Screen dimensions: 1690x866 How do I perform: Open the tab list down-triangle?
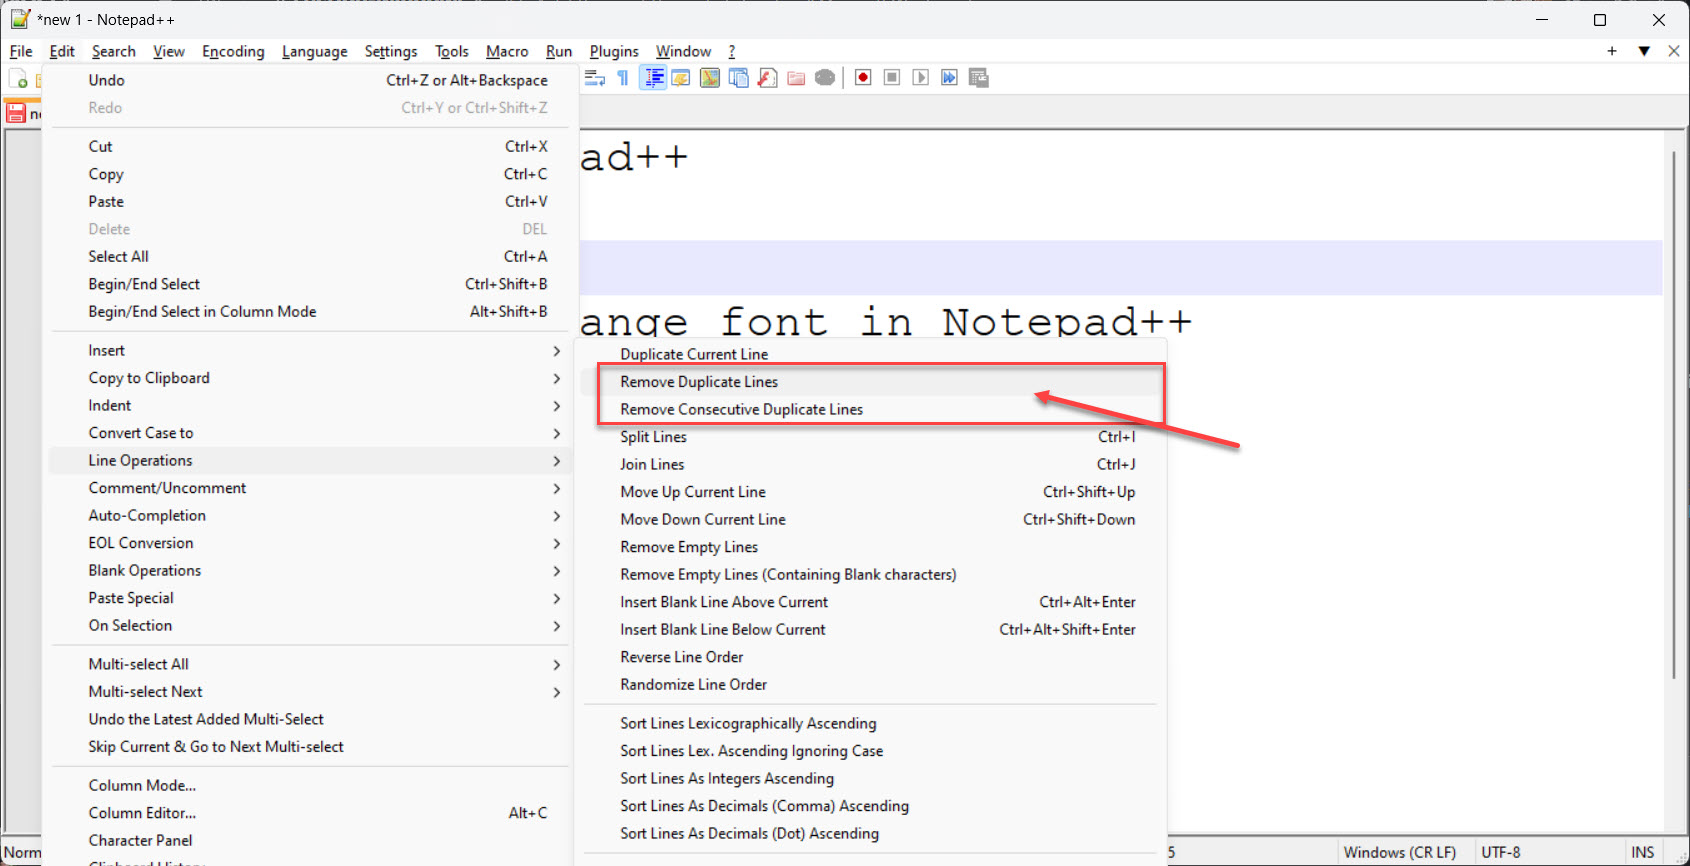[x=1644, y=51]
